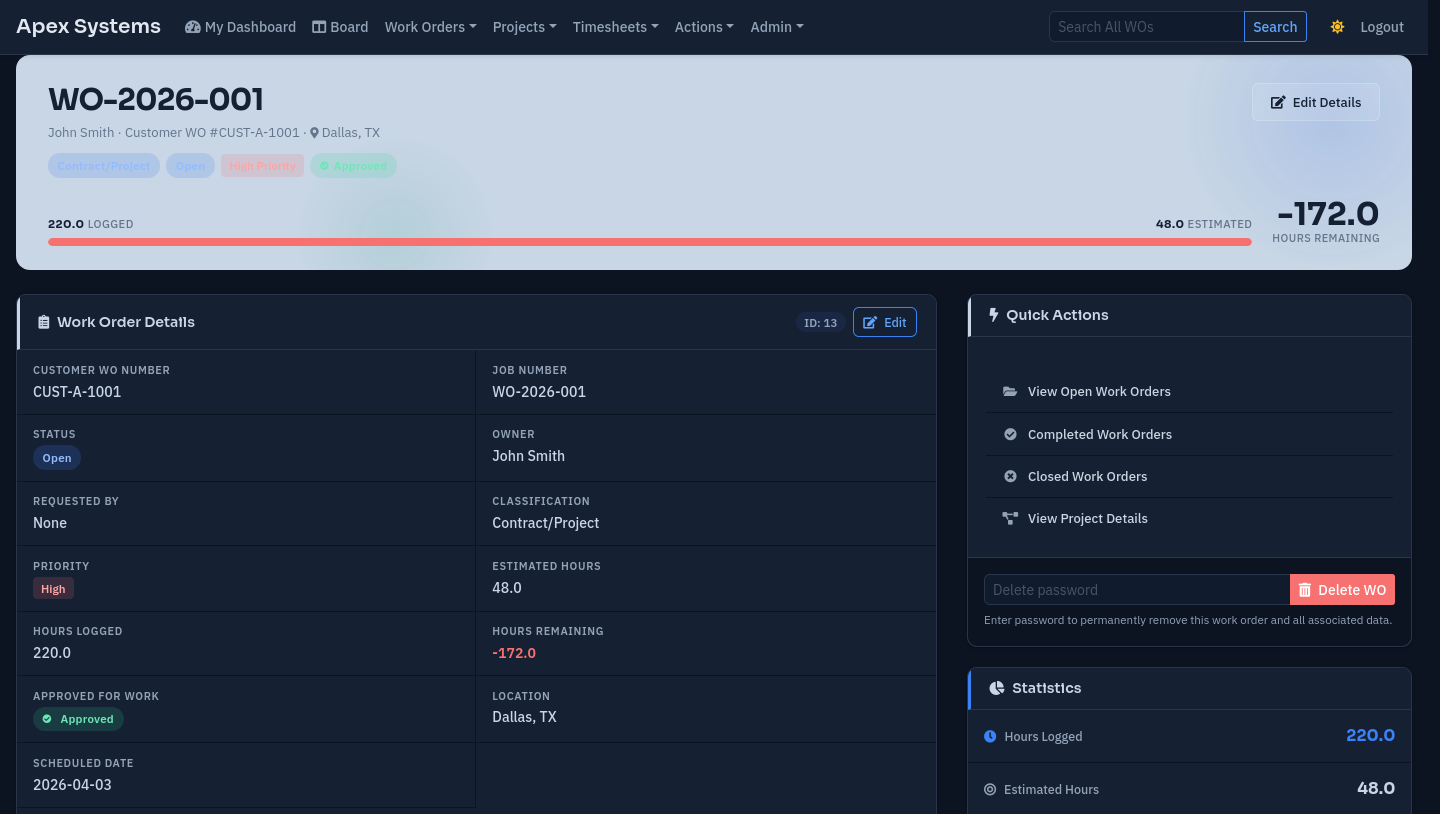1440x814 pixels.
Task: Click the diagram icon beside View Project Details
Action: pos(1010,519)
